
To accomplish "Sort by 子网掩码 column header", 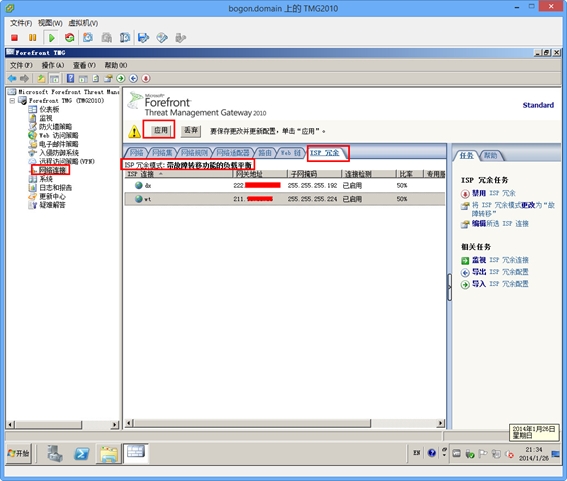I will [314, 174].
